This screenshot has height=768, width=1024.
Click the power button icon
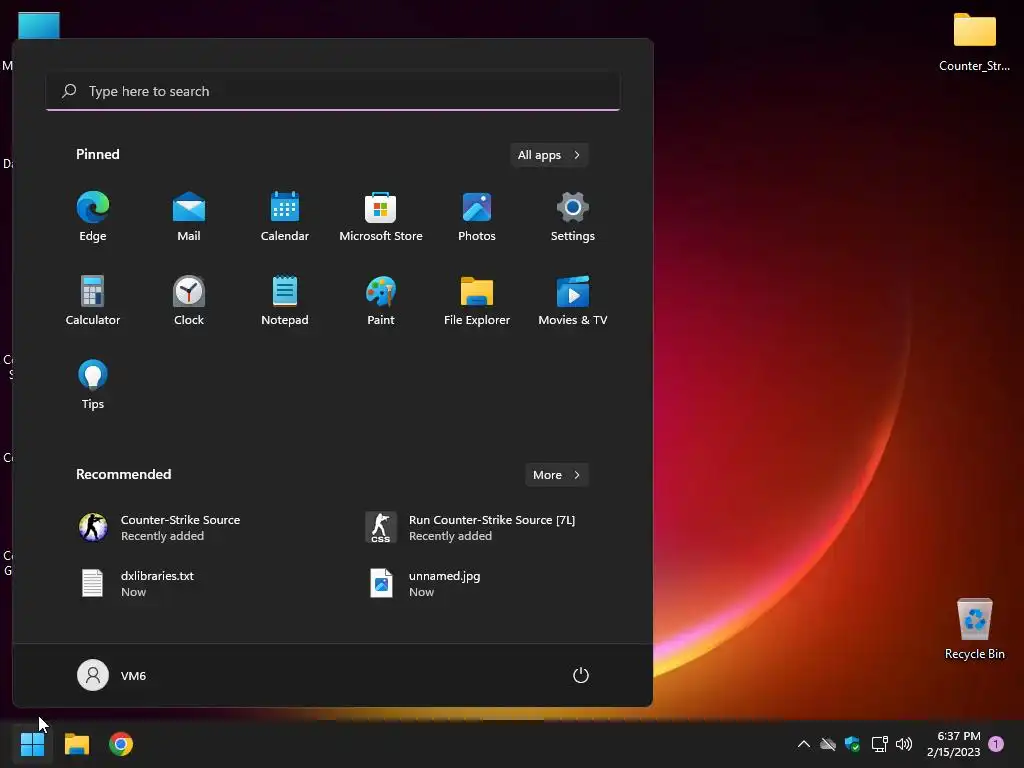pyautogui.click(x=581, y=675)
